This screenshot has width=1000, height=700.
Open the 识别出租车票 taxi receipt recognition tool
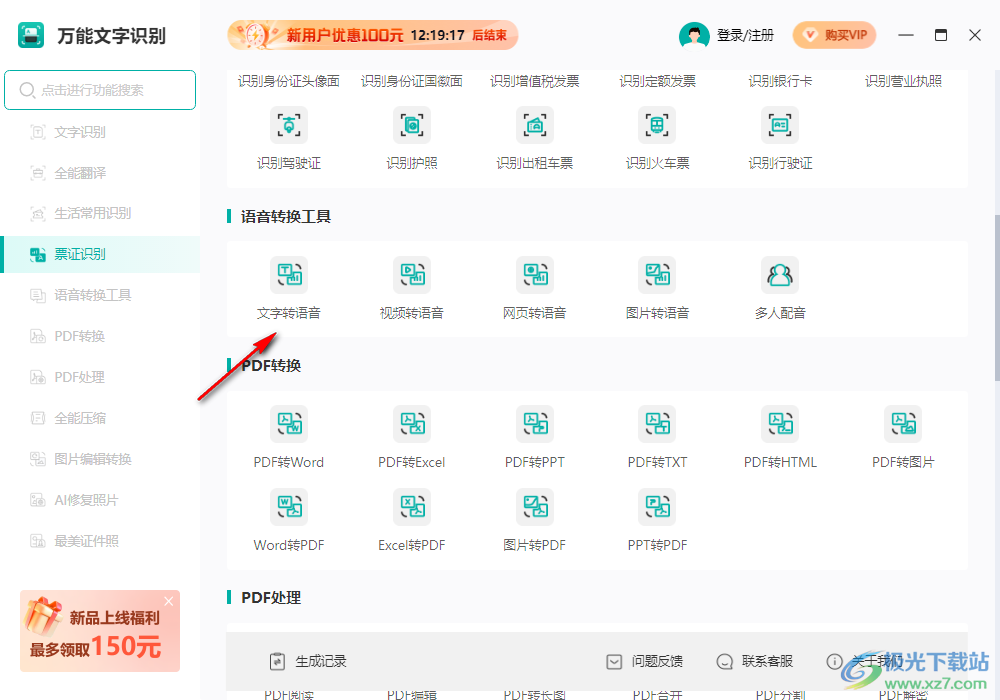(534, 139)
